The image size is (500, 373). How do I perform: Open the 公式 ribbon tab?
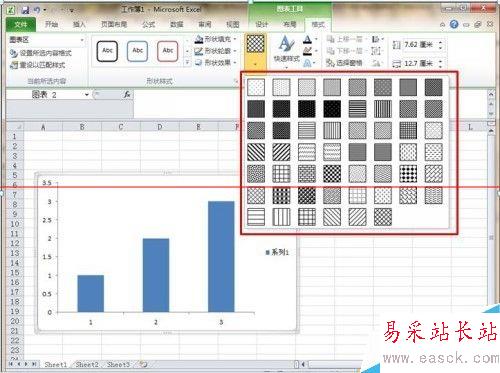coord(148,24)
